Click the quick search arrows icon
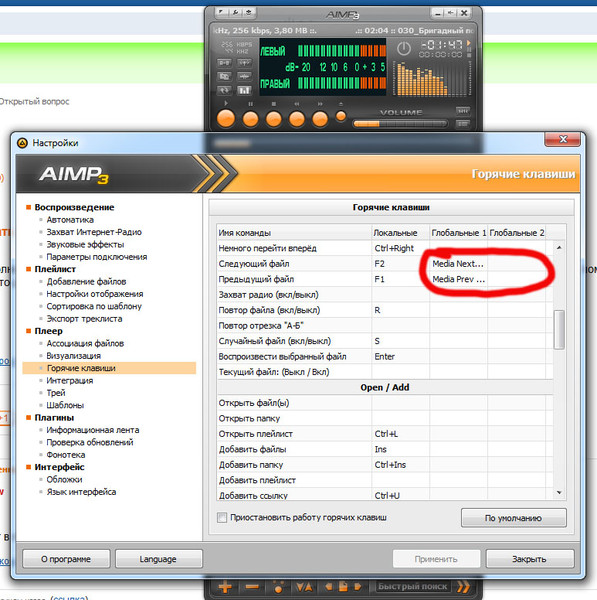Viewport: 597px width, 600px height. click(x=463, y=587)
